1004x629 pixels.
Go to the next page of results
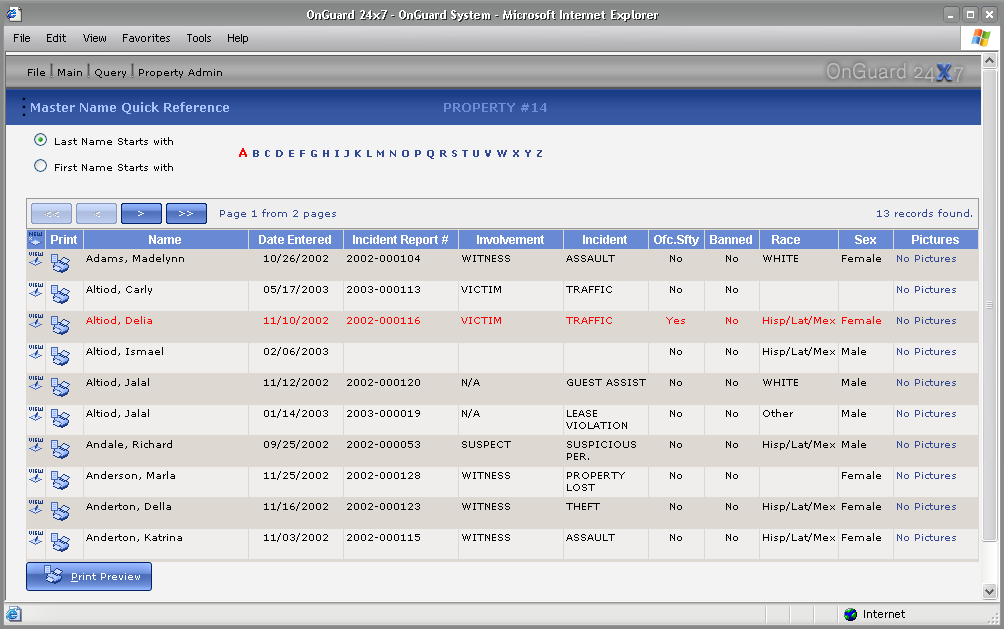[x=142, y=213]
